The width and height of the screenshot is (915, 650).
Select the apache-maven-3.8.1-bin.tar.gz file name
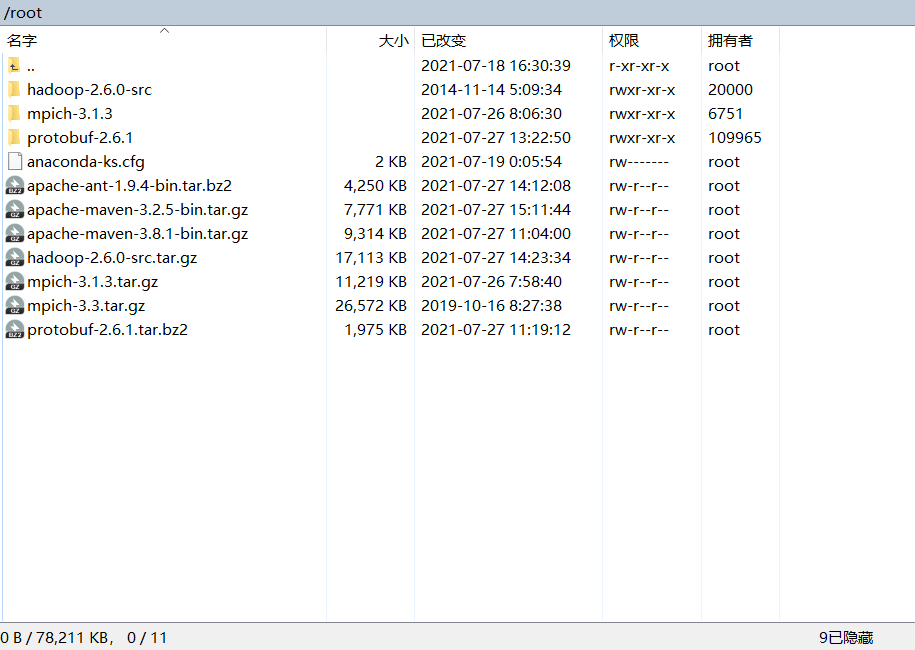(138, 233)
